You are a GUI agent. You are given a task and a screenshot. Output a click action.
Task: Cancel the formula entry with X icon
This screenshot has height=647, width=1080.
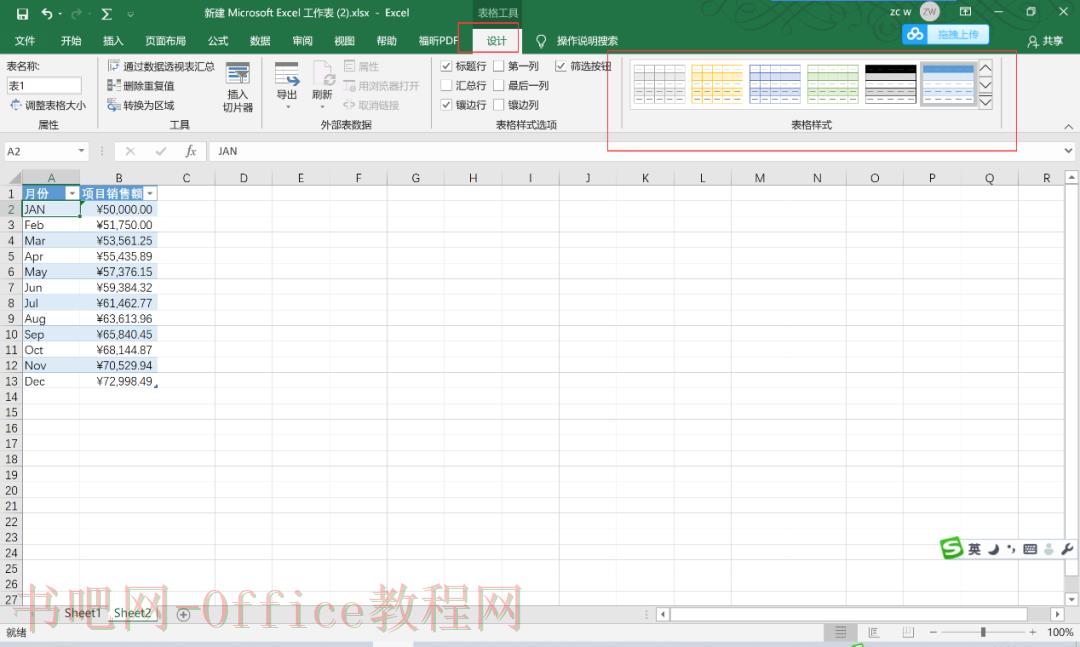(x=130, y=151)
